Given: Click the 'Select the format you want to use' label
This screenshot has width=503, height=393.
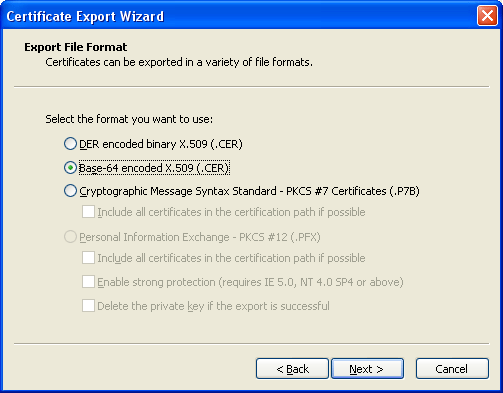Looking at the screenshot, I should [129, 119].
